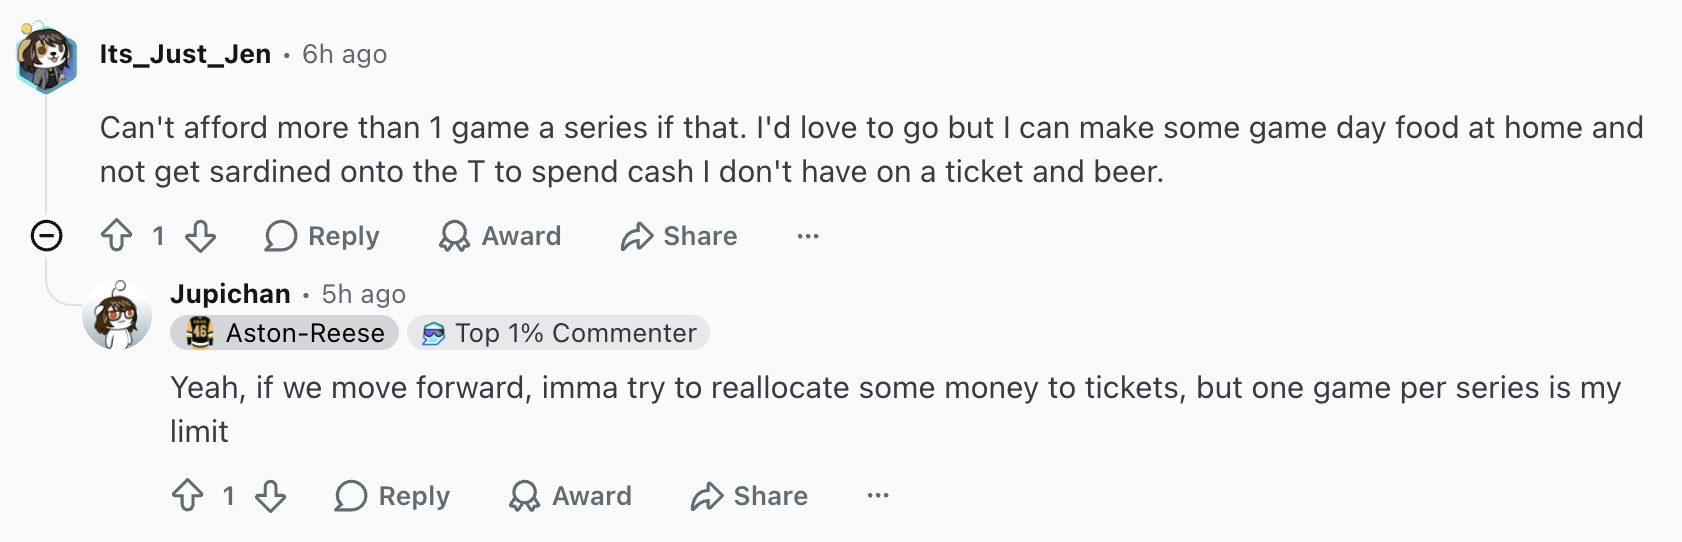
Task: Upvote the Its_Just_Jen comment
Action: 117,236
